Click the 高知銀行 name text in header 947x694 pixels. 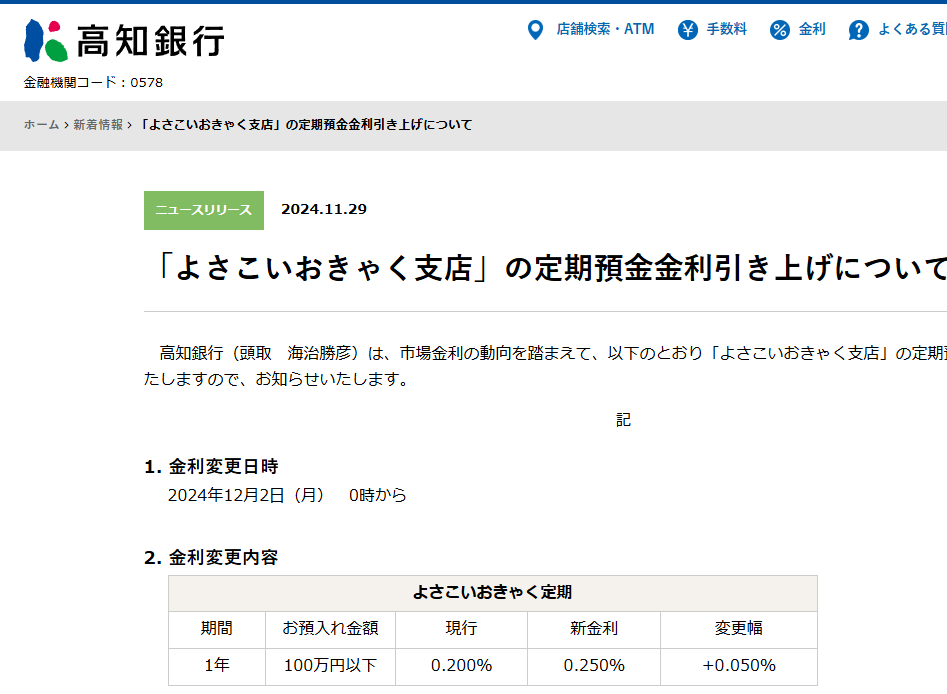tap(150, 41)
